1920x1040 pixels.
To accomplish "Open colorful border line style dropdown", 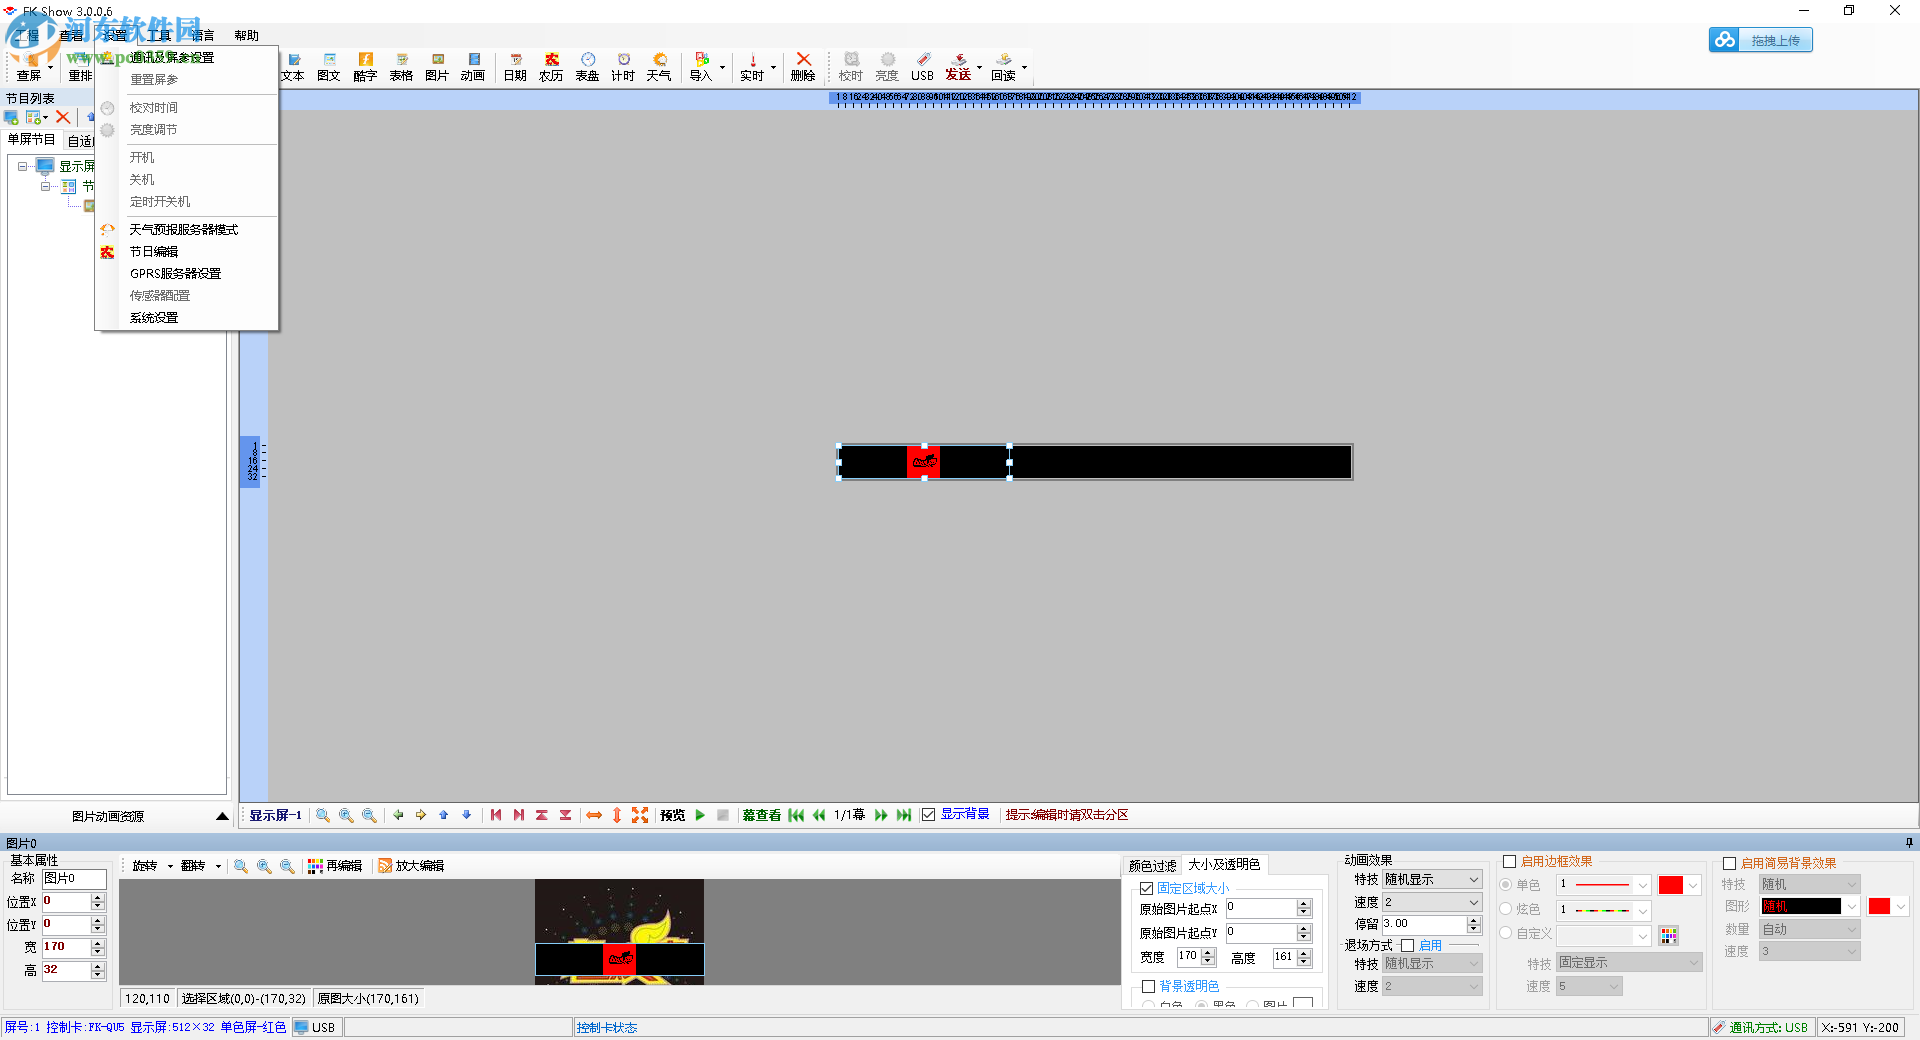I will tap(1604, 909).
